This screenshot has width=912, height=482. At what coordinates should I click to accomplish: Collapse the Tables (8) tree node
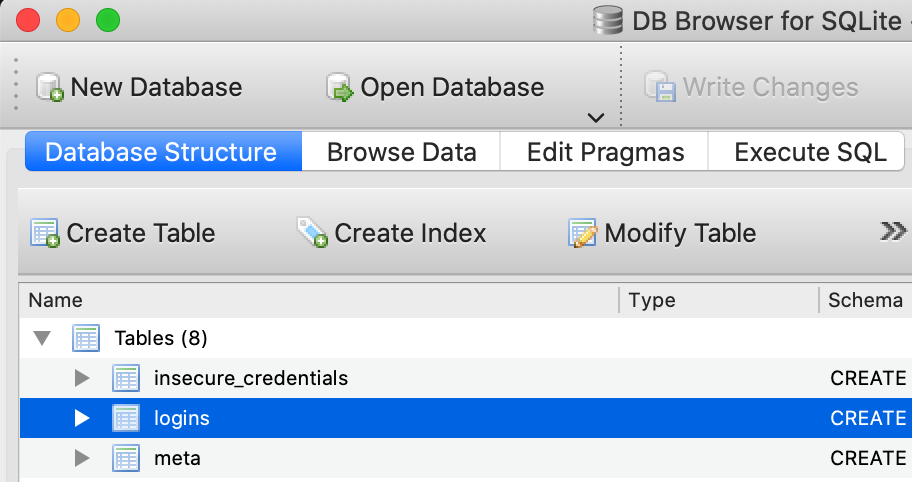pyautogui.click(x=42, y=339)
